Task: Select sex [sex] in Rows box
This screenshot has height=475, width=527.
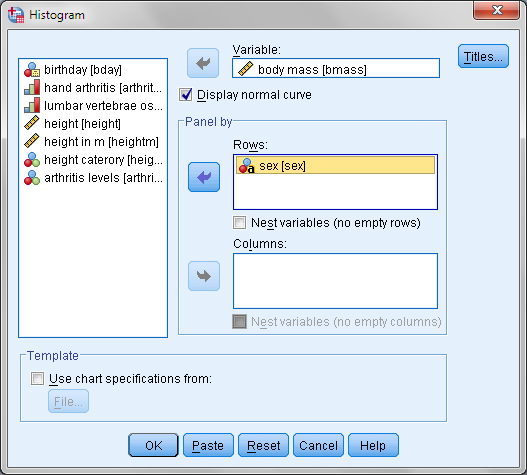Action: (335, 165)
